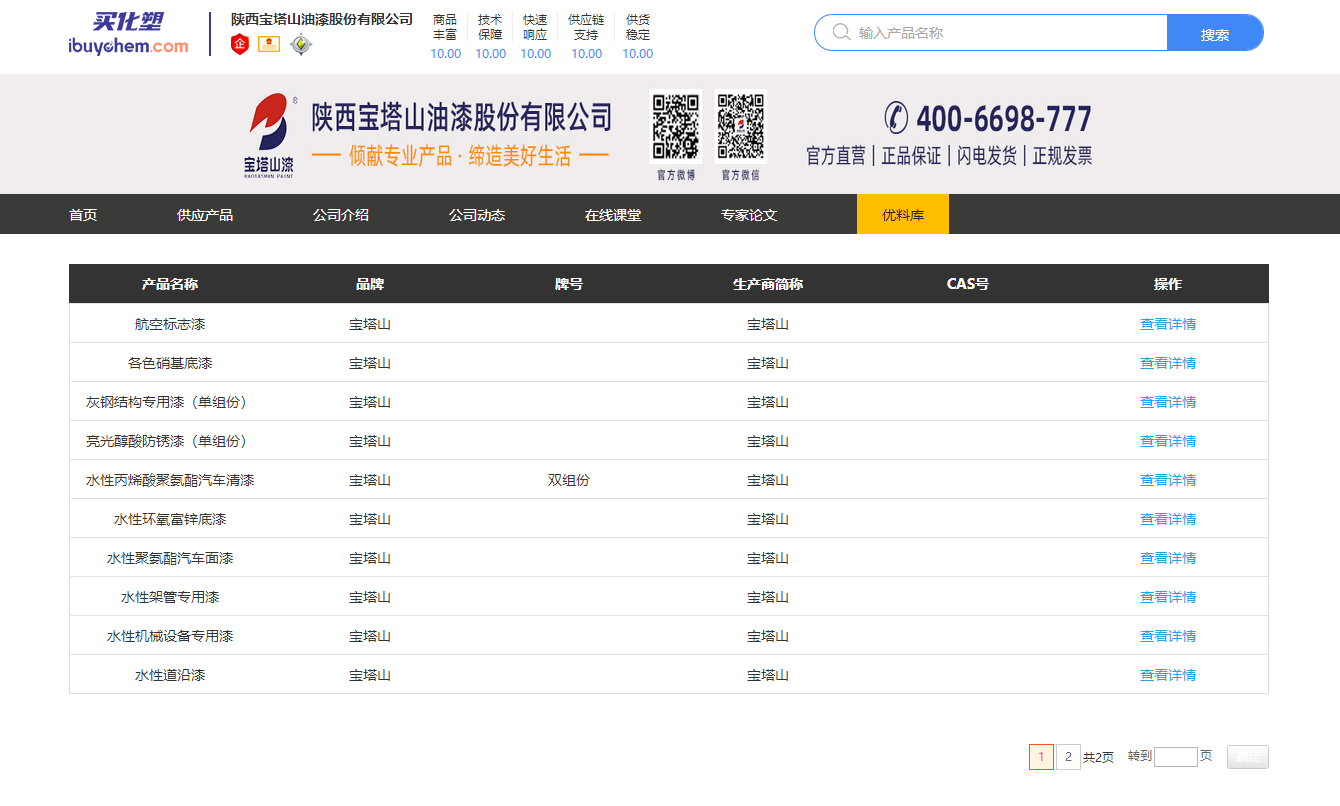Click the phone number 400-6698-777

1003,119
